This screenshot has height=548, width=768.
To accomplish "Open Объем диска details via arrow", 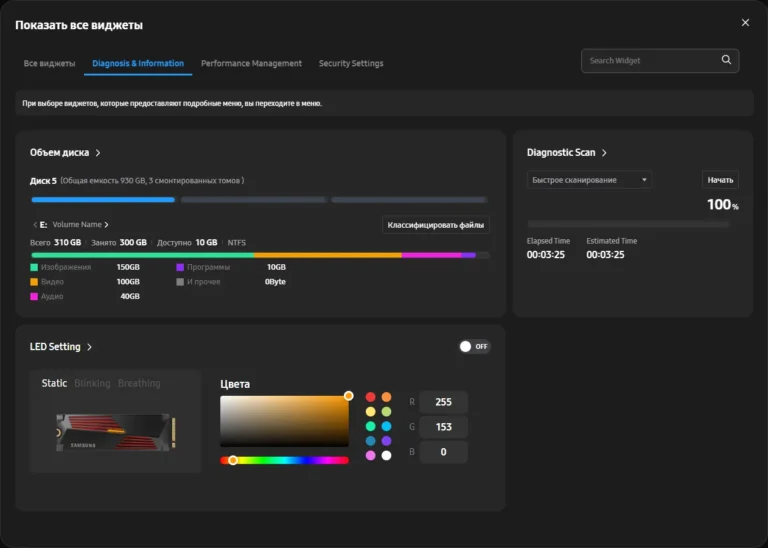I will 98,153.
